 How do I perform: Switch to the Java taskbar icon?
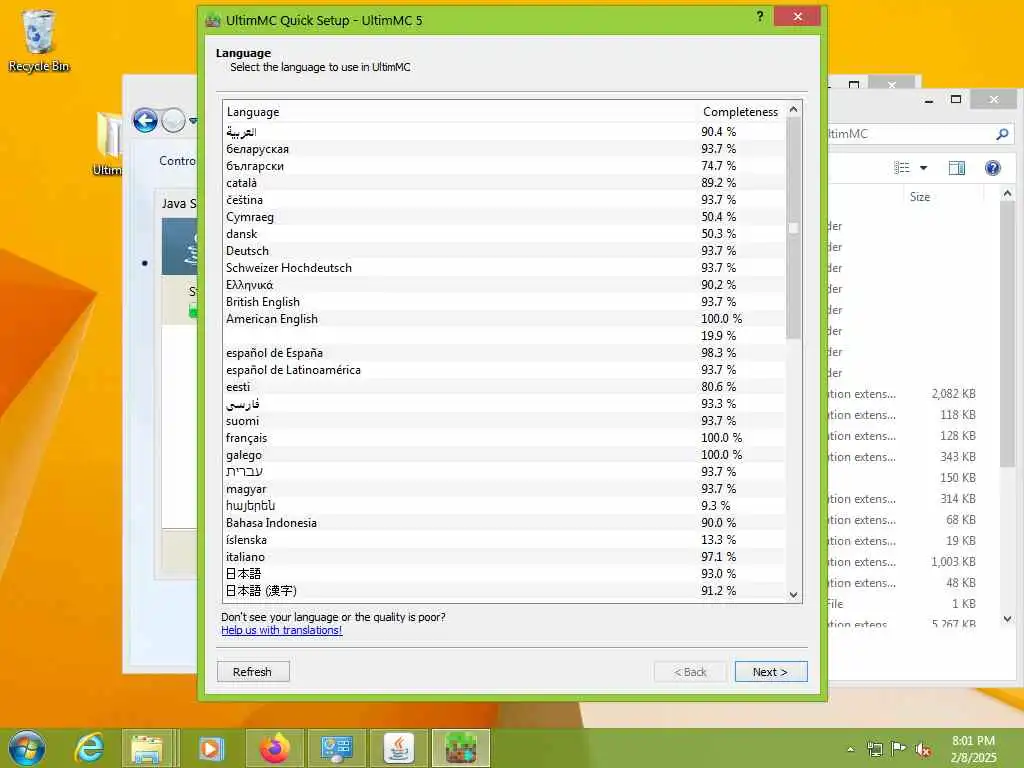pos(398,748)
